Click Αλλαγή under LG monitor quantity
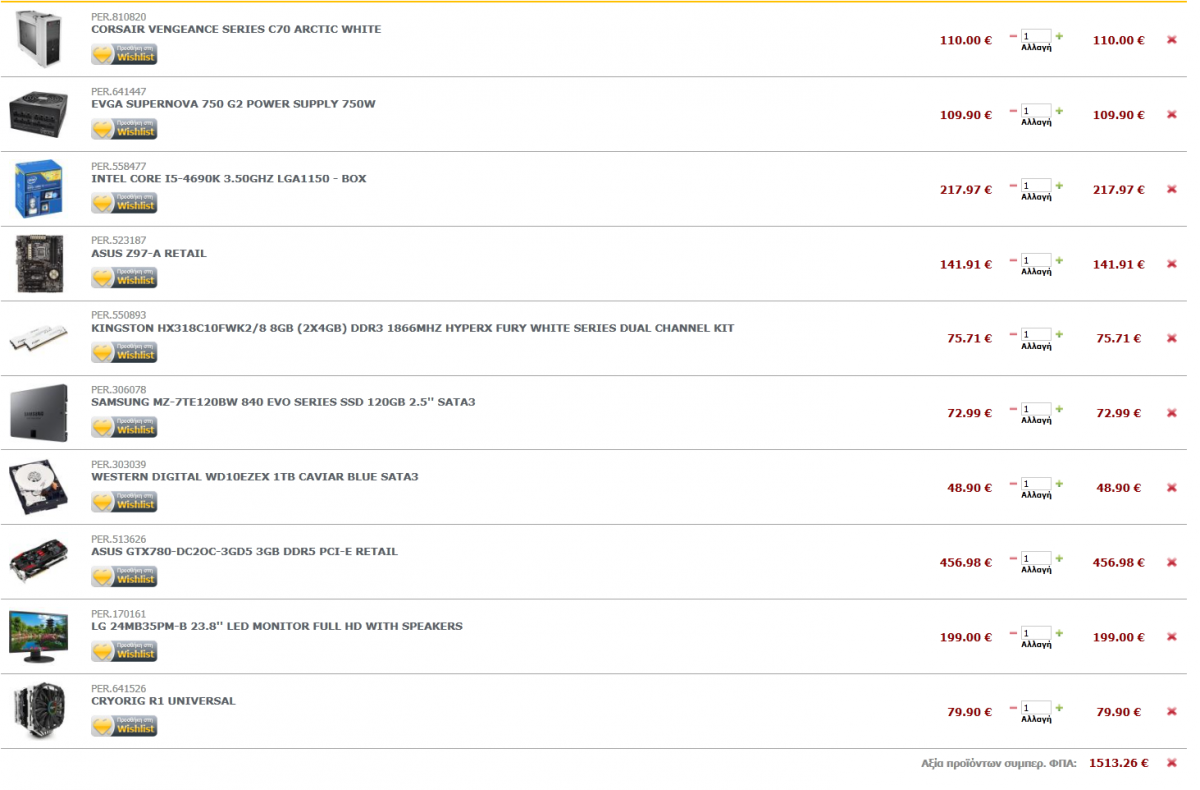The height and width of the screenshot is (790, 1200). pos(1036,646)
